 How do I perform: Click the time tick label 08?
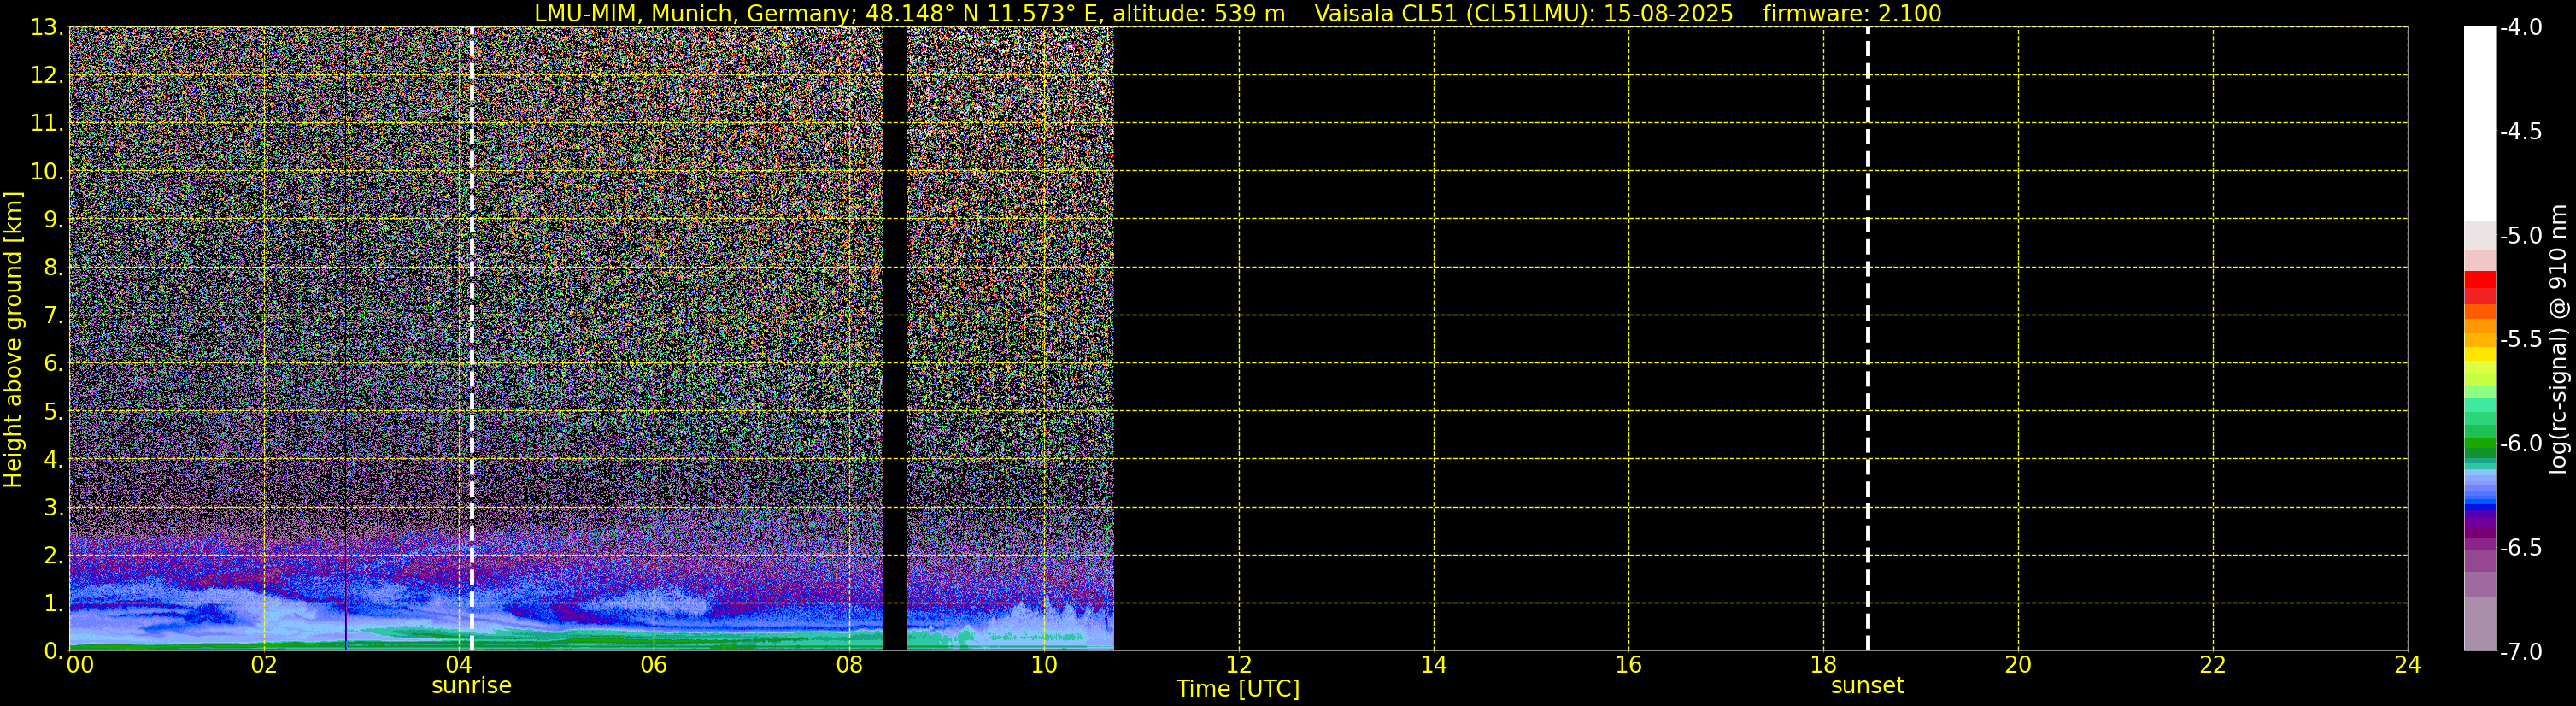click(849, 665)
